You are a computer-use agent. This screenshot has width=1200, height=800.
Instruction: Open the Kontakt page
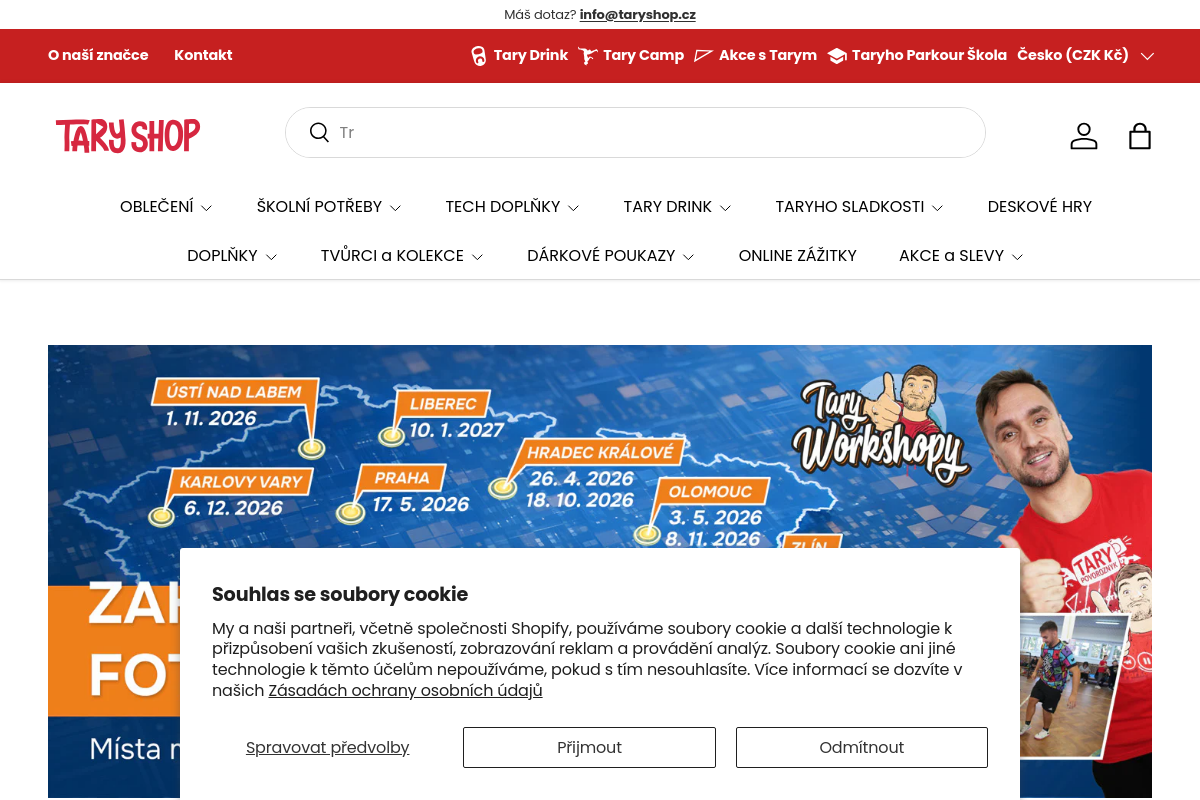click(203, 55)
